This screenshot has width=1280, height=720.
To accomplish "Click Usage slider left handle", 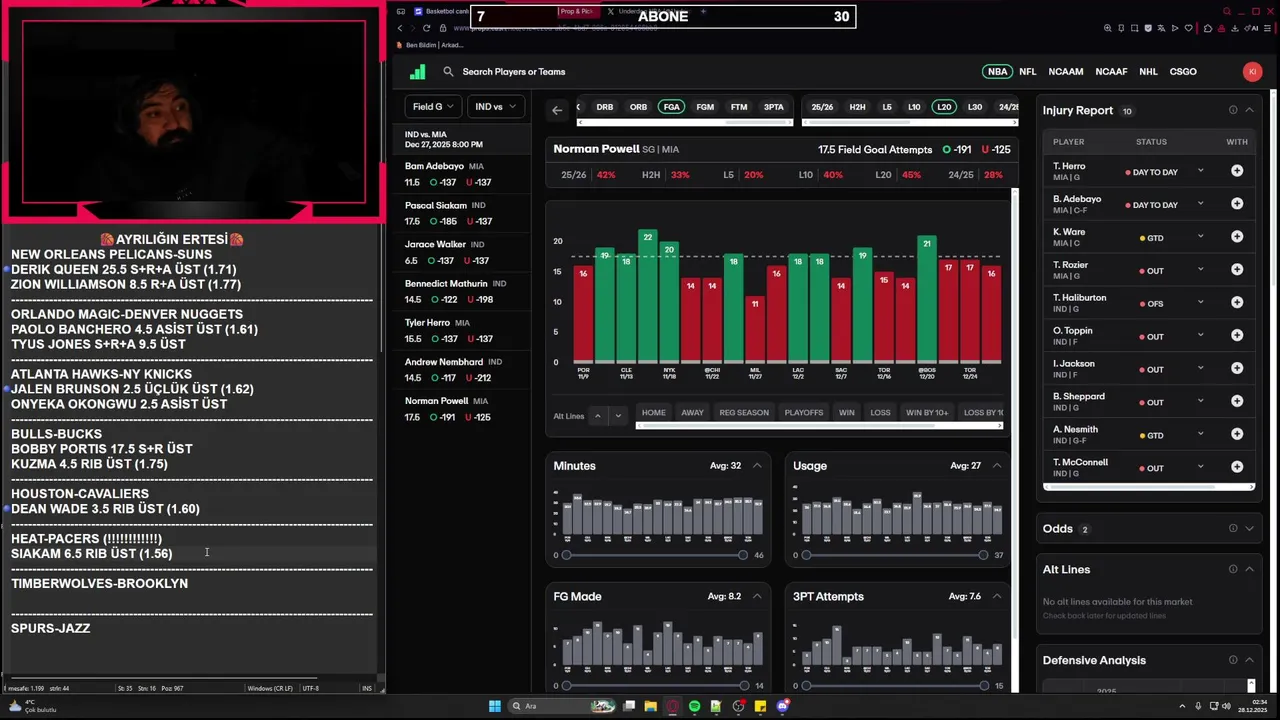I will click(806, 555).
